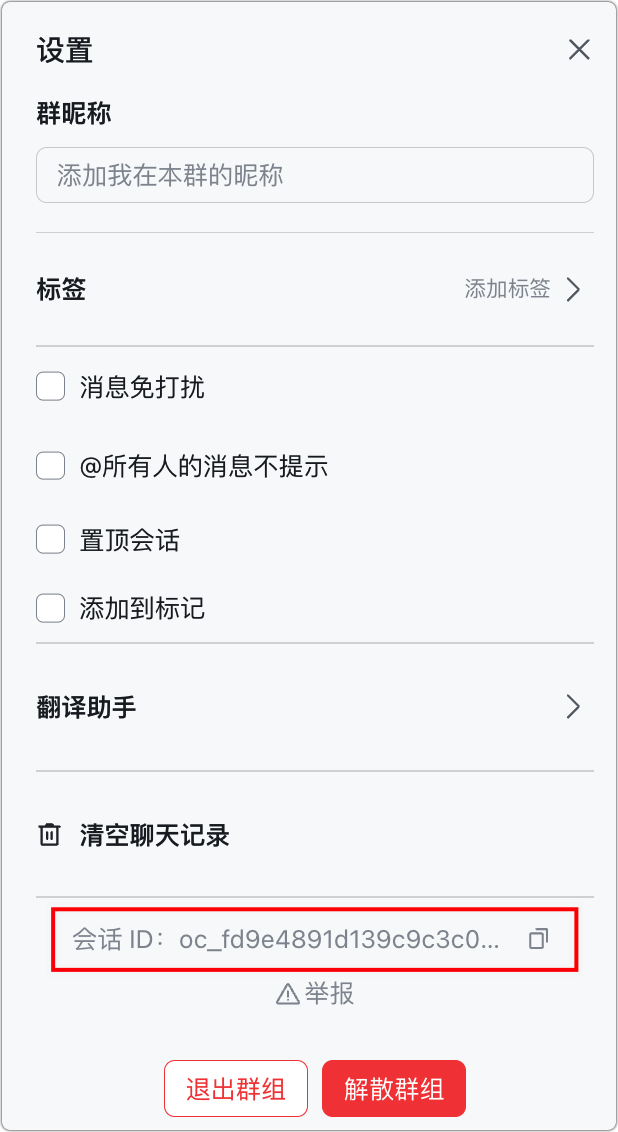The image size is (618, 1132).
Task: Click the 举报 report link text
Action: point(329,994)
